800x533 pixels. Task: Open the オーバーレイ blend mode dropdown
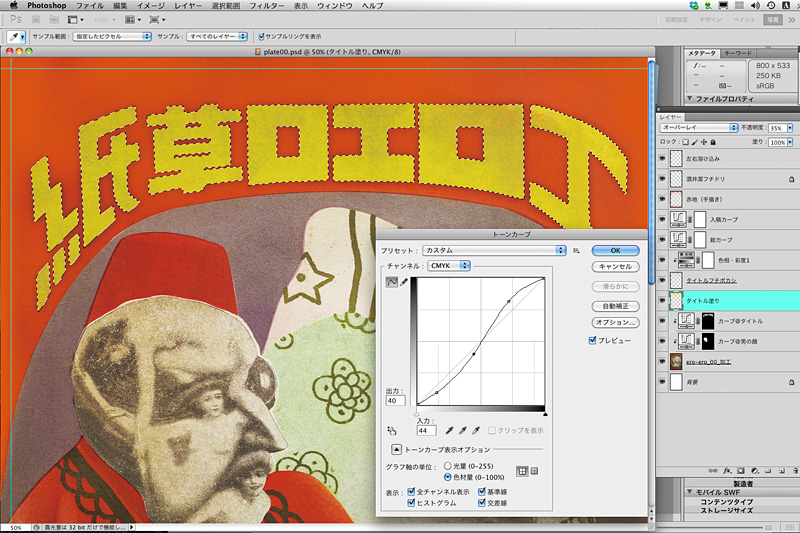[x=698, y=128]
